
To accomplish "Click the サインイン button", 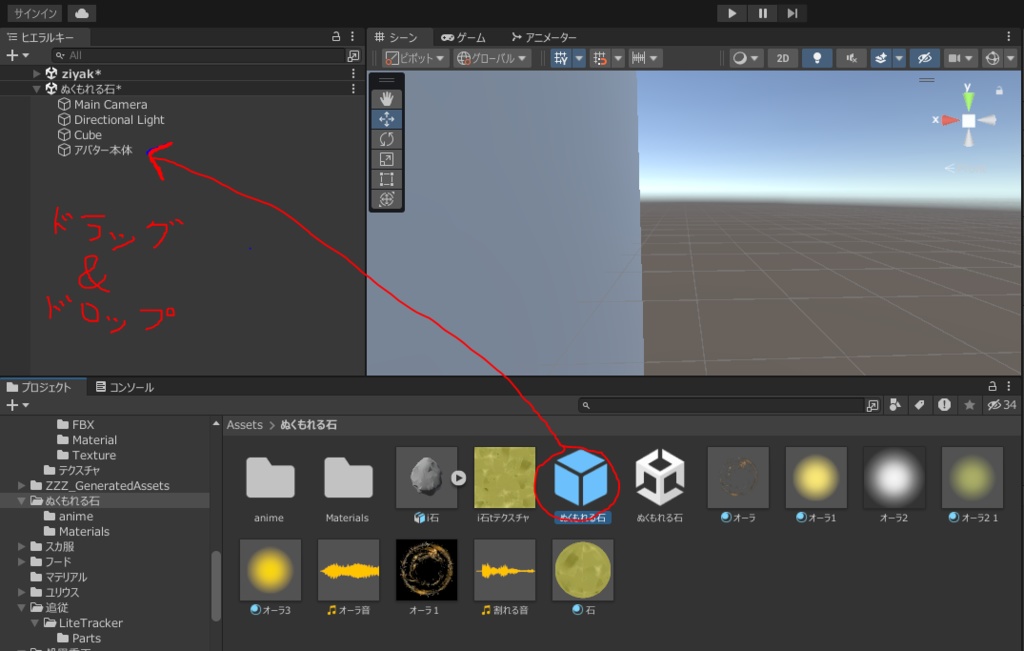I will click(x=35, y=13).
